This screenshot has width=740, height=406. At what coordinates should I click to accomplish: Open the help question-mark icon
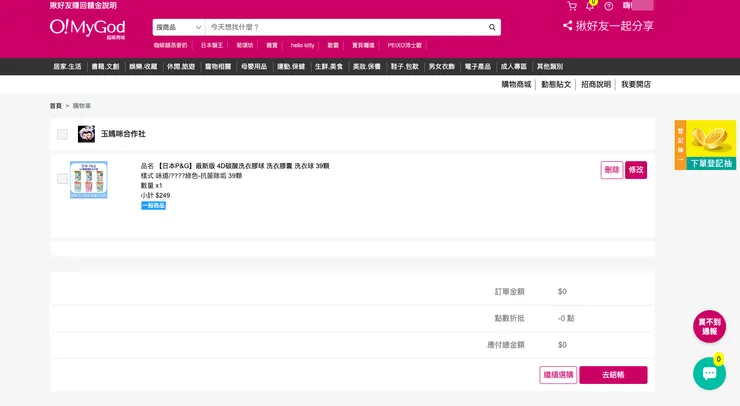tap(609, 6)
